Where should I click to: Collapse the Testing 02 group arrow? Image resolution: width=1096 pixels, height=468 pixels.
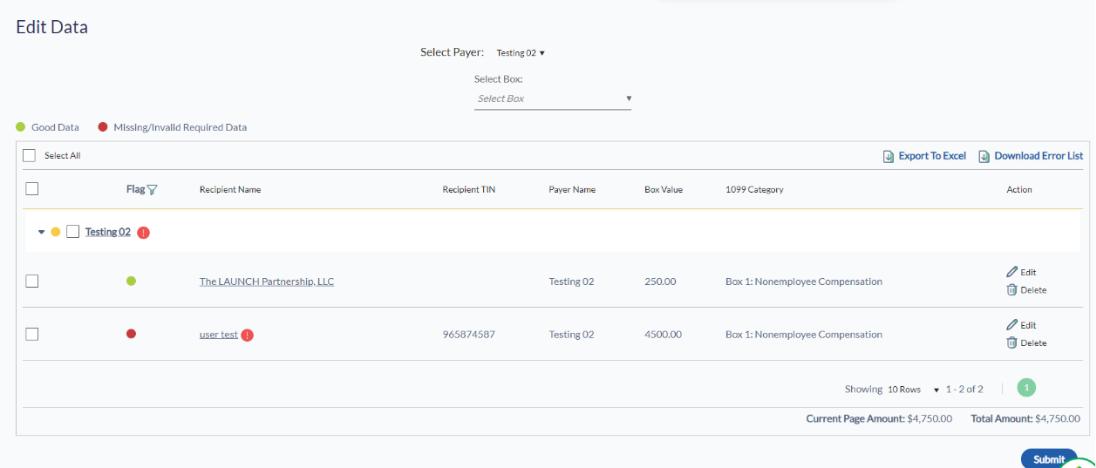41,232
